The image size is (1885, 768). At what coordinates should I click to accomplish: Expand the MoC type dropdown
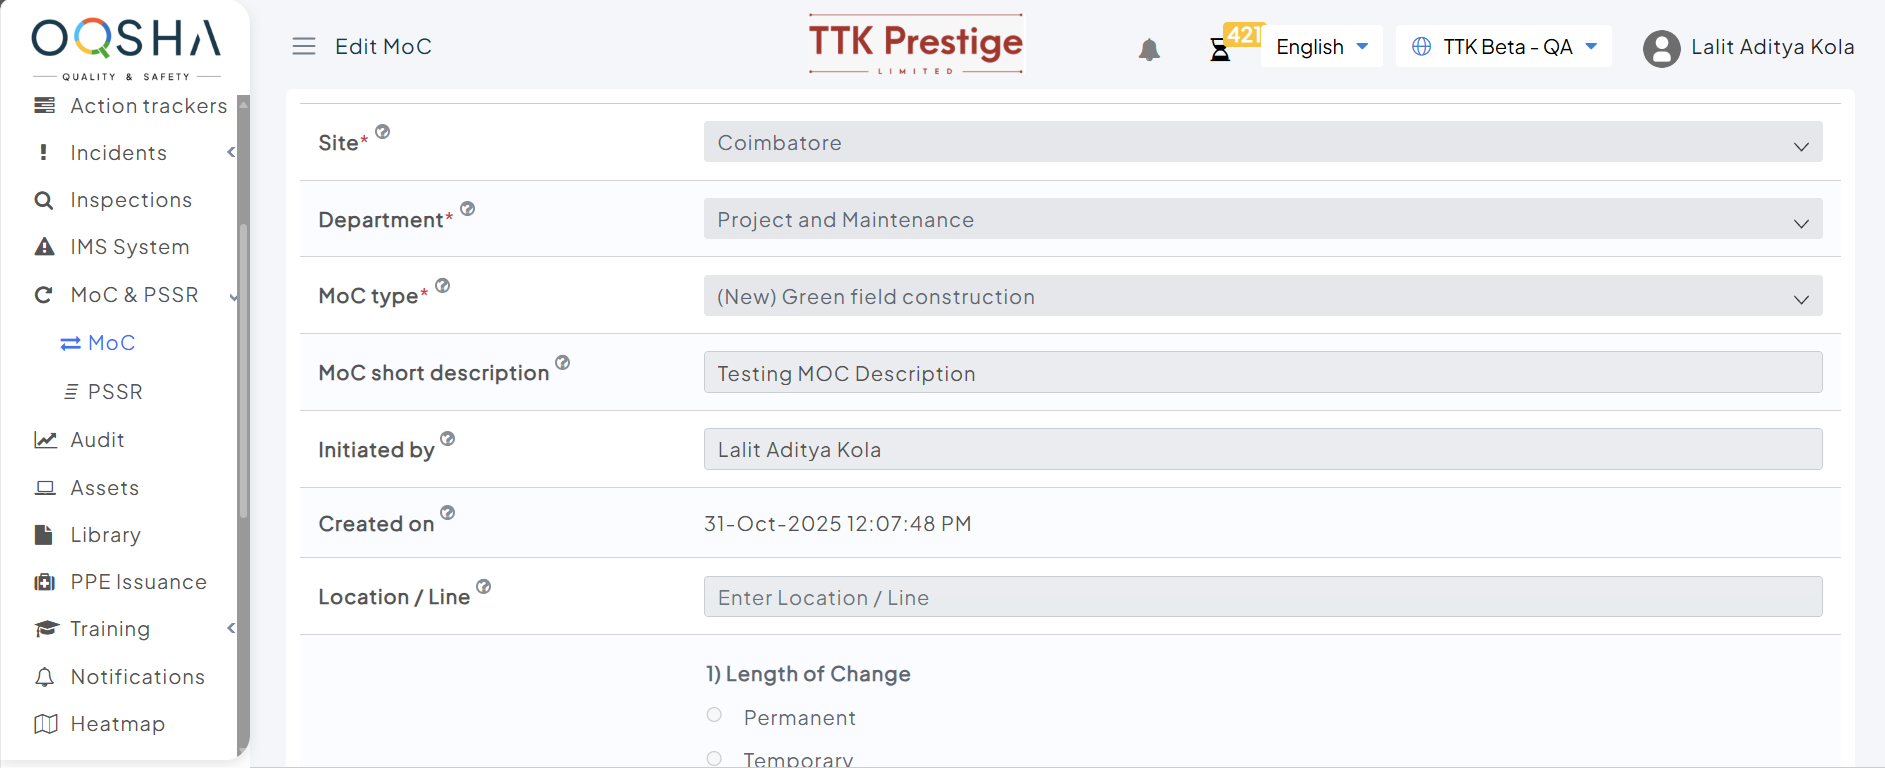tap(1262, 297)
